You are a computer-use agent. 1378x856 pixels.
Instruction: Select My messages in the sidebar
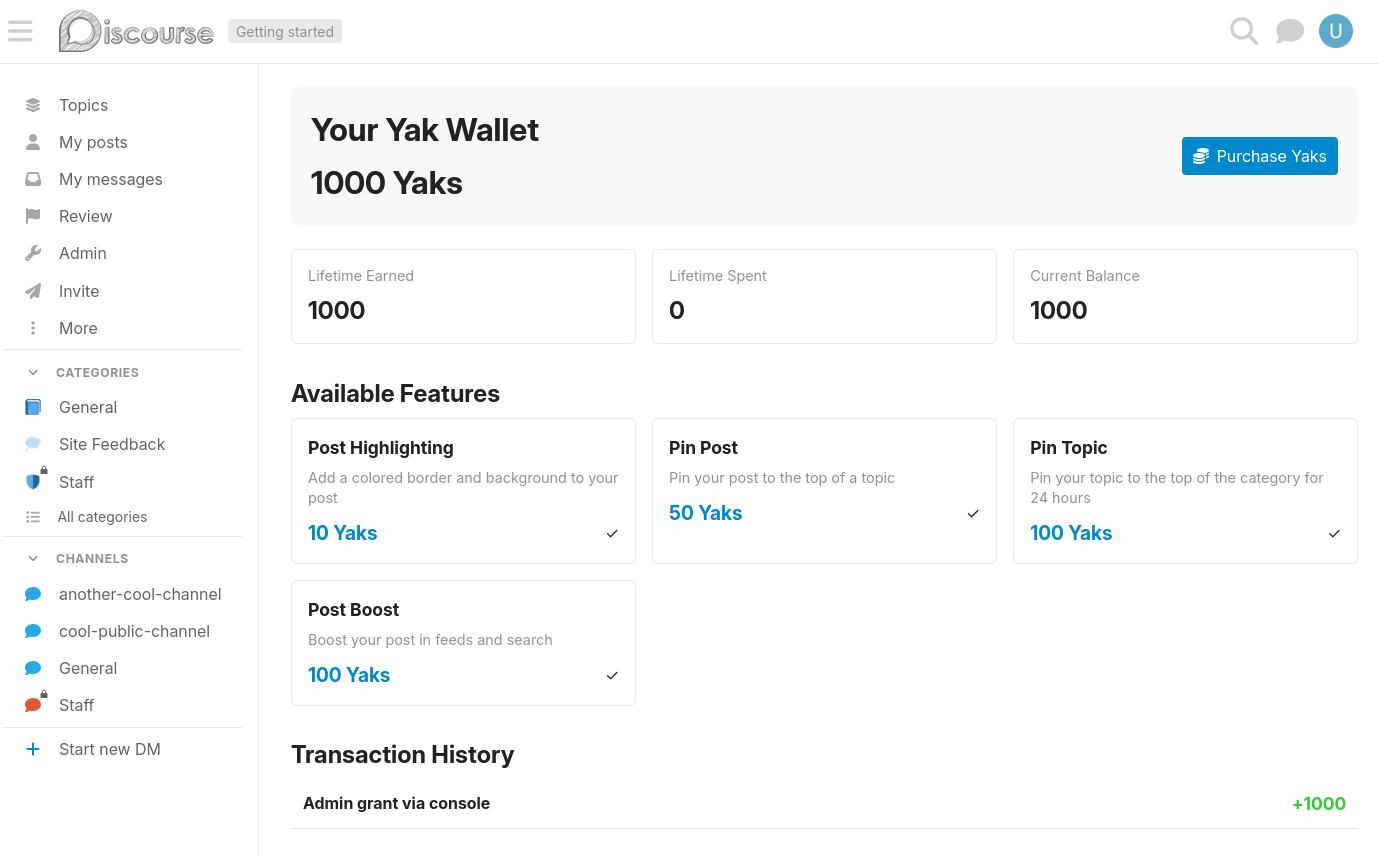click(110, 179)
